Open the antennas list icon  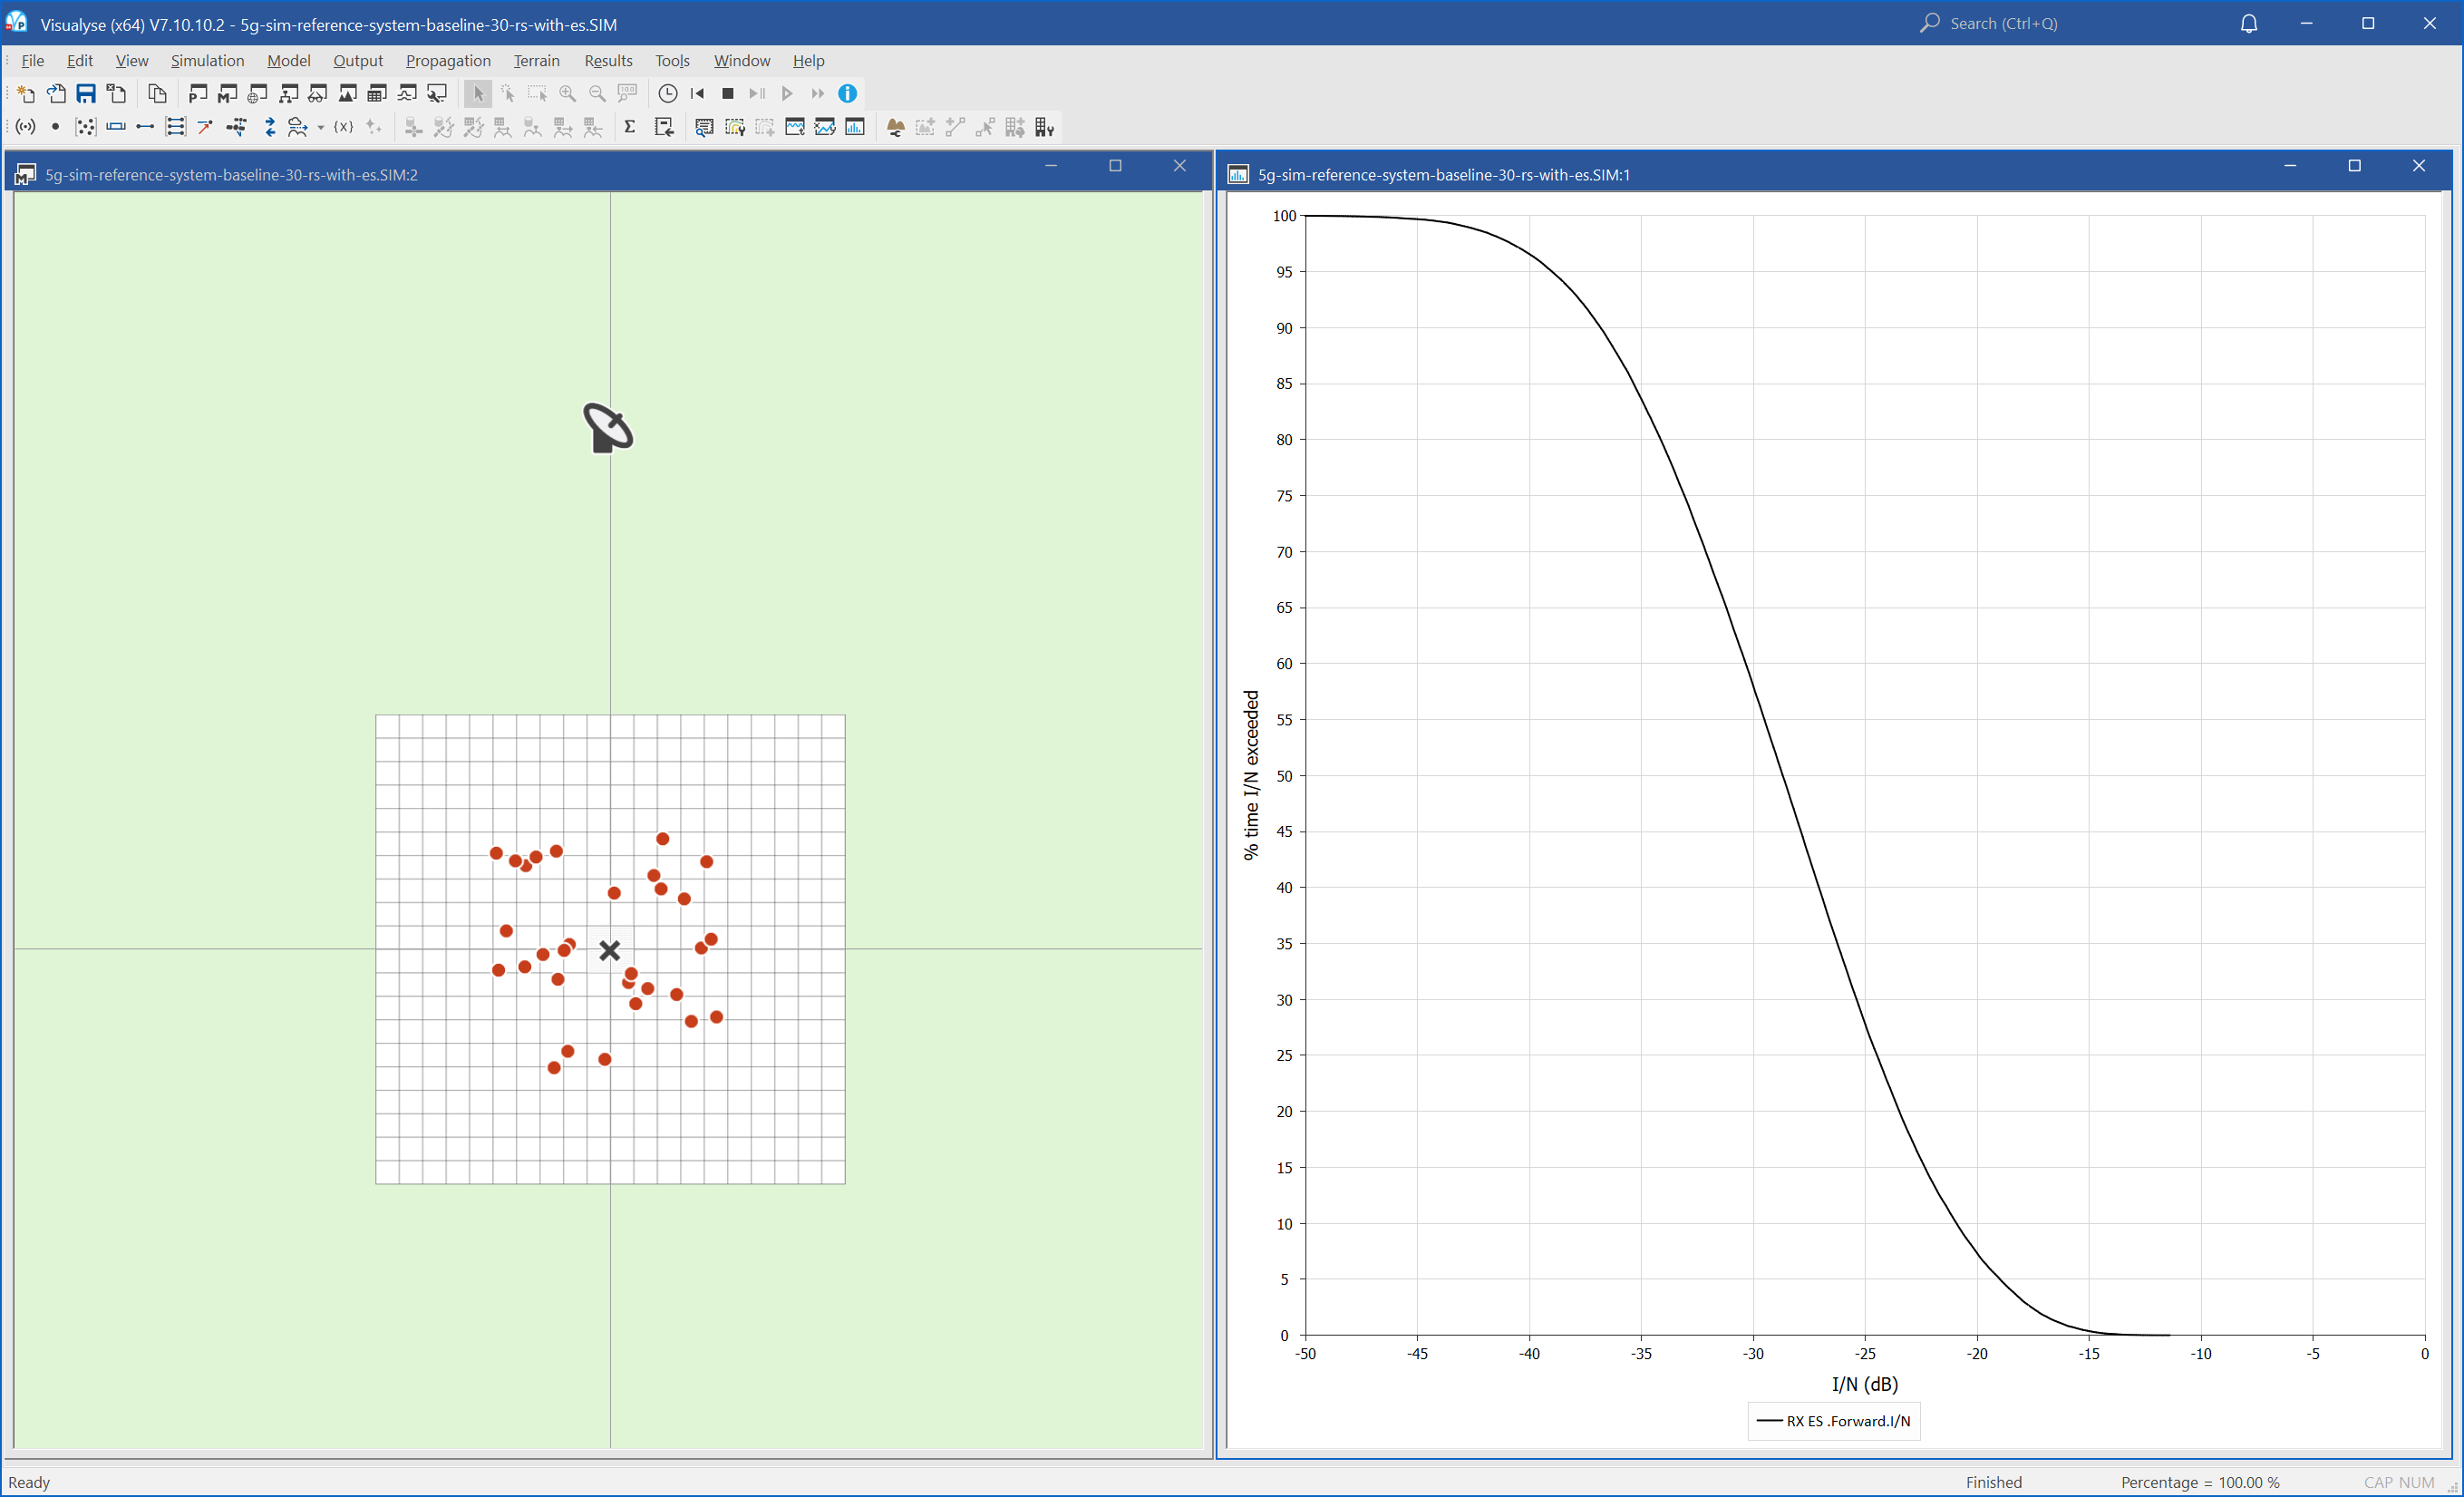(26, 127)
